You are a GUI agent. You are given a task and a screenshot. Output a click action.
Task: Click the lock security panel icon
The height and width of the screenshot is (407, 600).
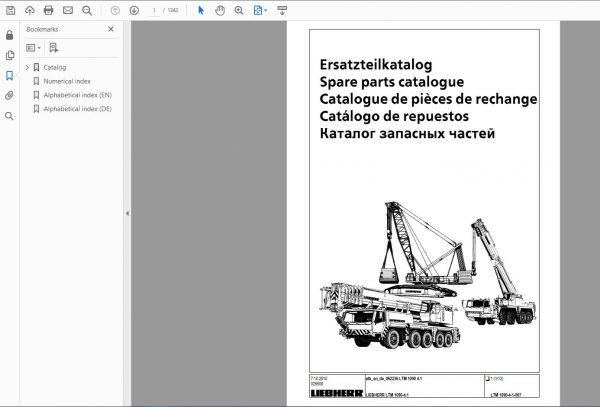click(x=10, y=35)
